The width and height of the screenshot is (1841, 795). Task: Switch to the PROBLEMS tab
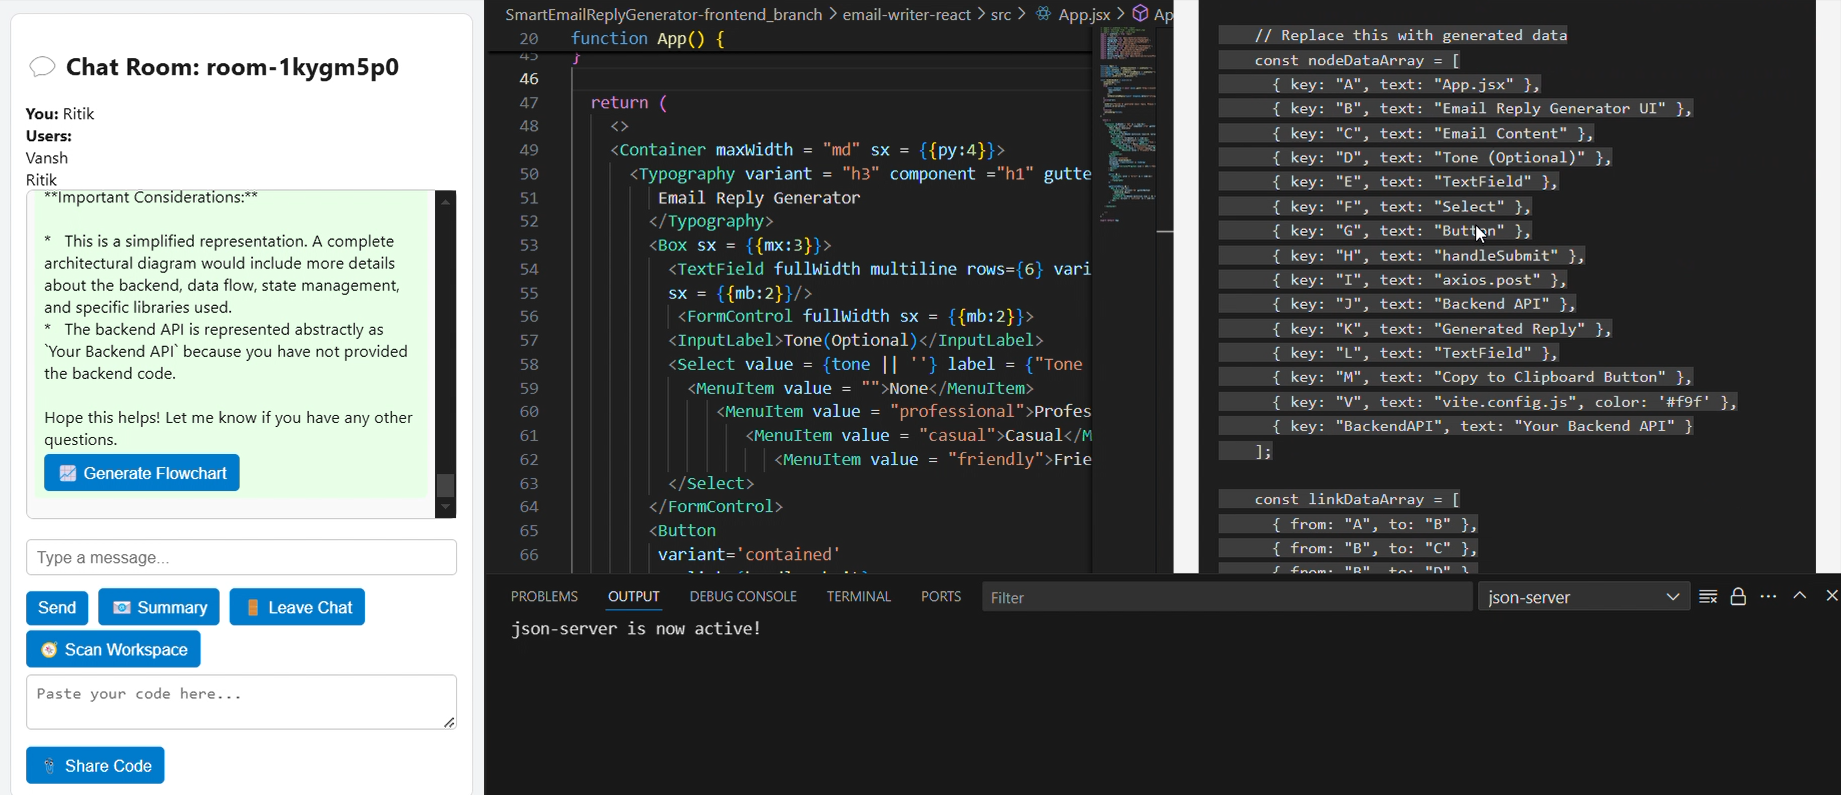coord(544,596)
